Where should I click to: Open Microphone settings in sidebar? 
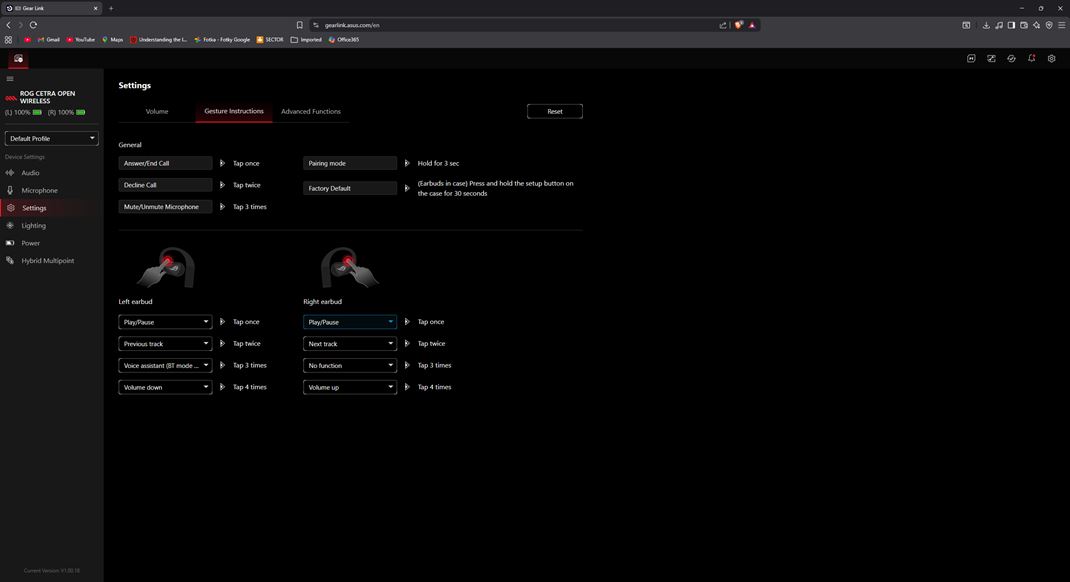point(52,190)
